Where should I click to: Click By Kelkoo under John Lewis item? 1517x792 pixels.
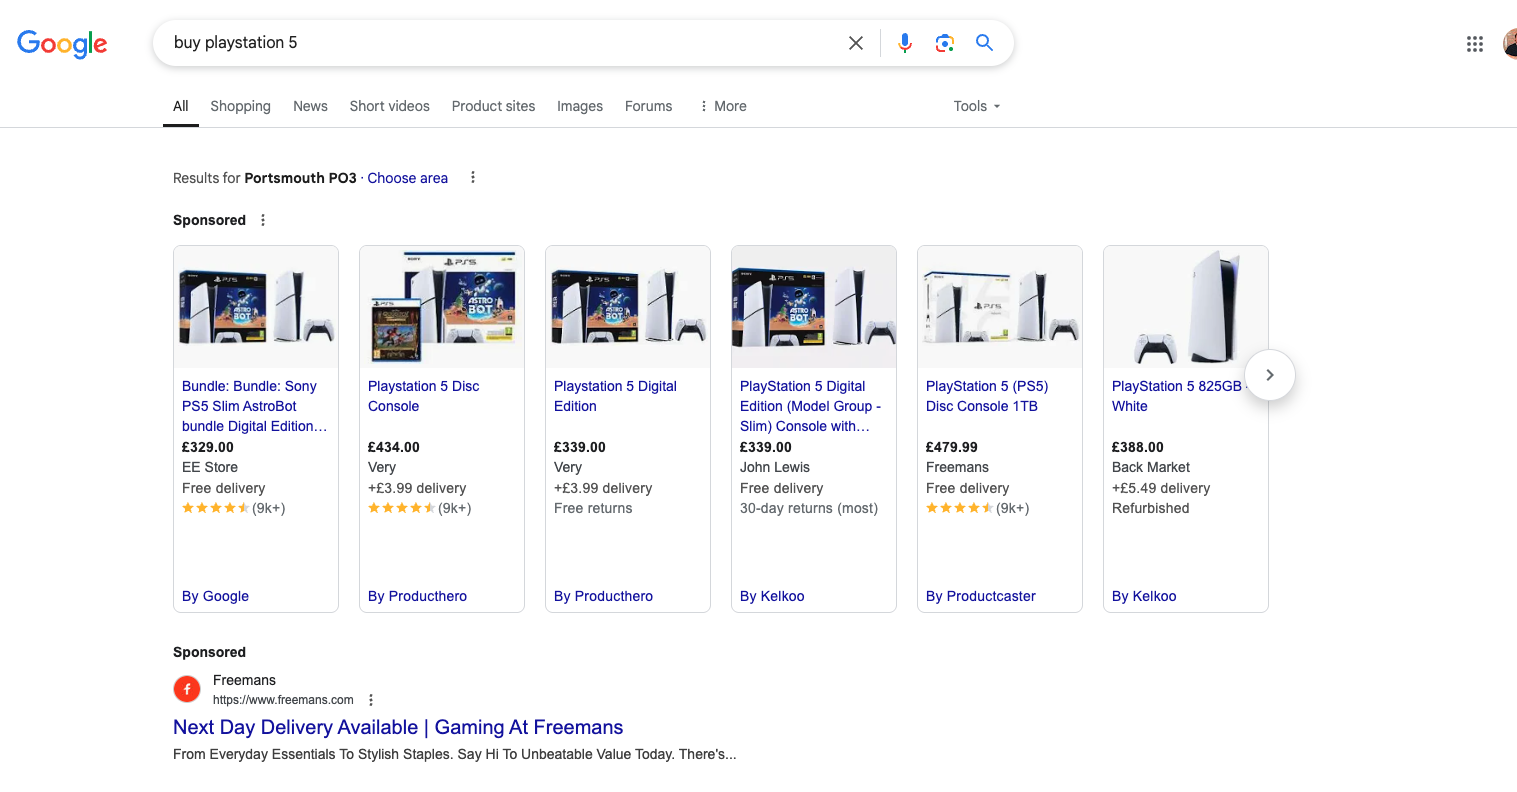pos(772,596)
